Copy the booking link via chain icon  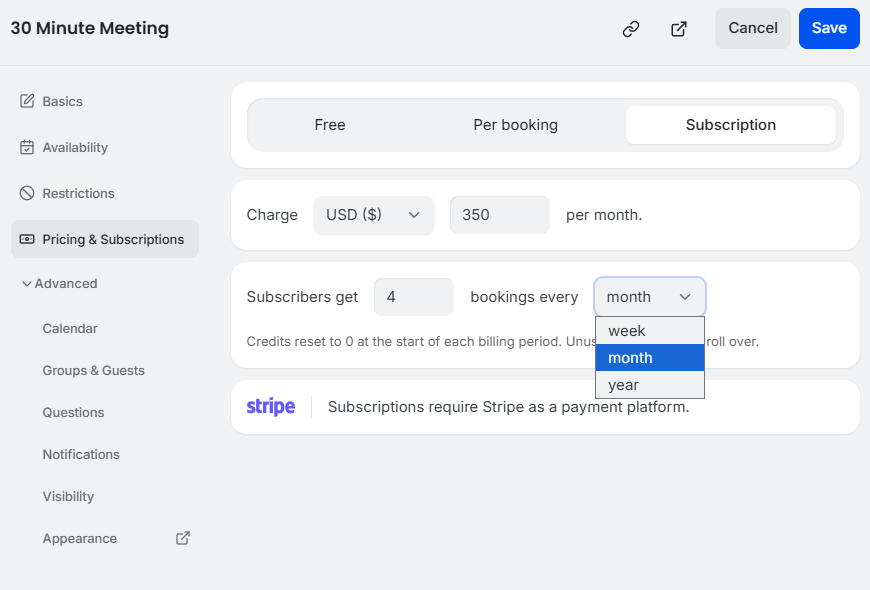(631, 28)
